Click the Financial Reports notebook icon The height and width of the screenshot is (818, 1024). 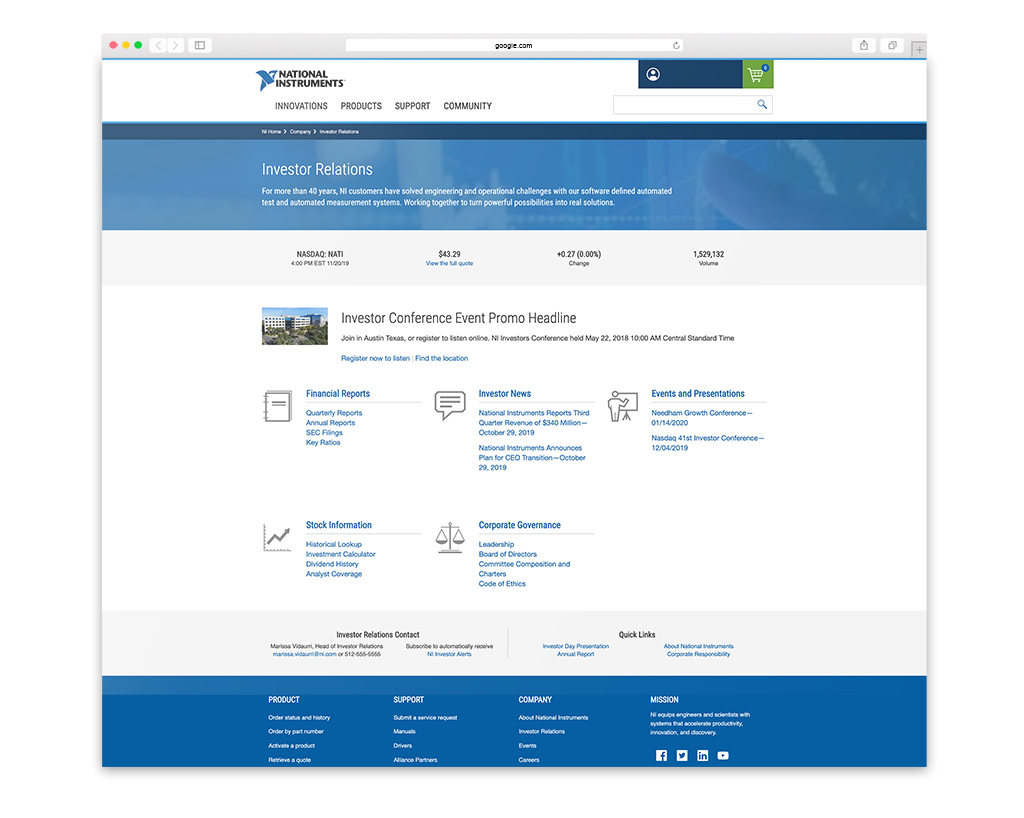277,406
